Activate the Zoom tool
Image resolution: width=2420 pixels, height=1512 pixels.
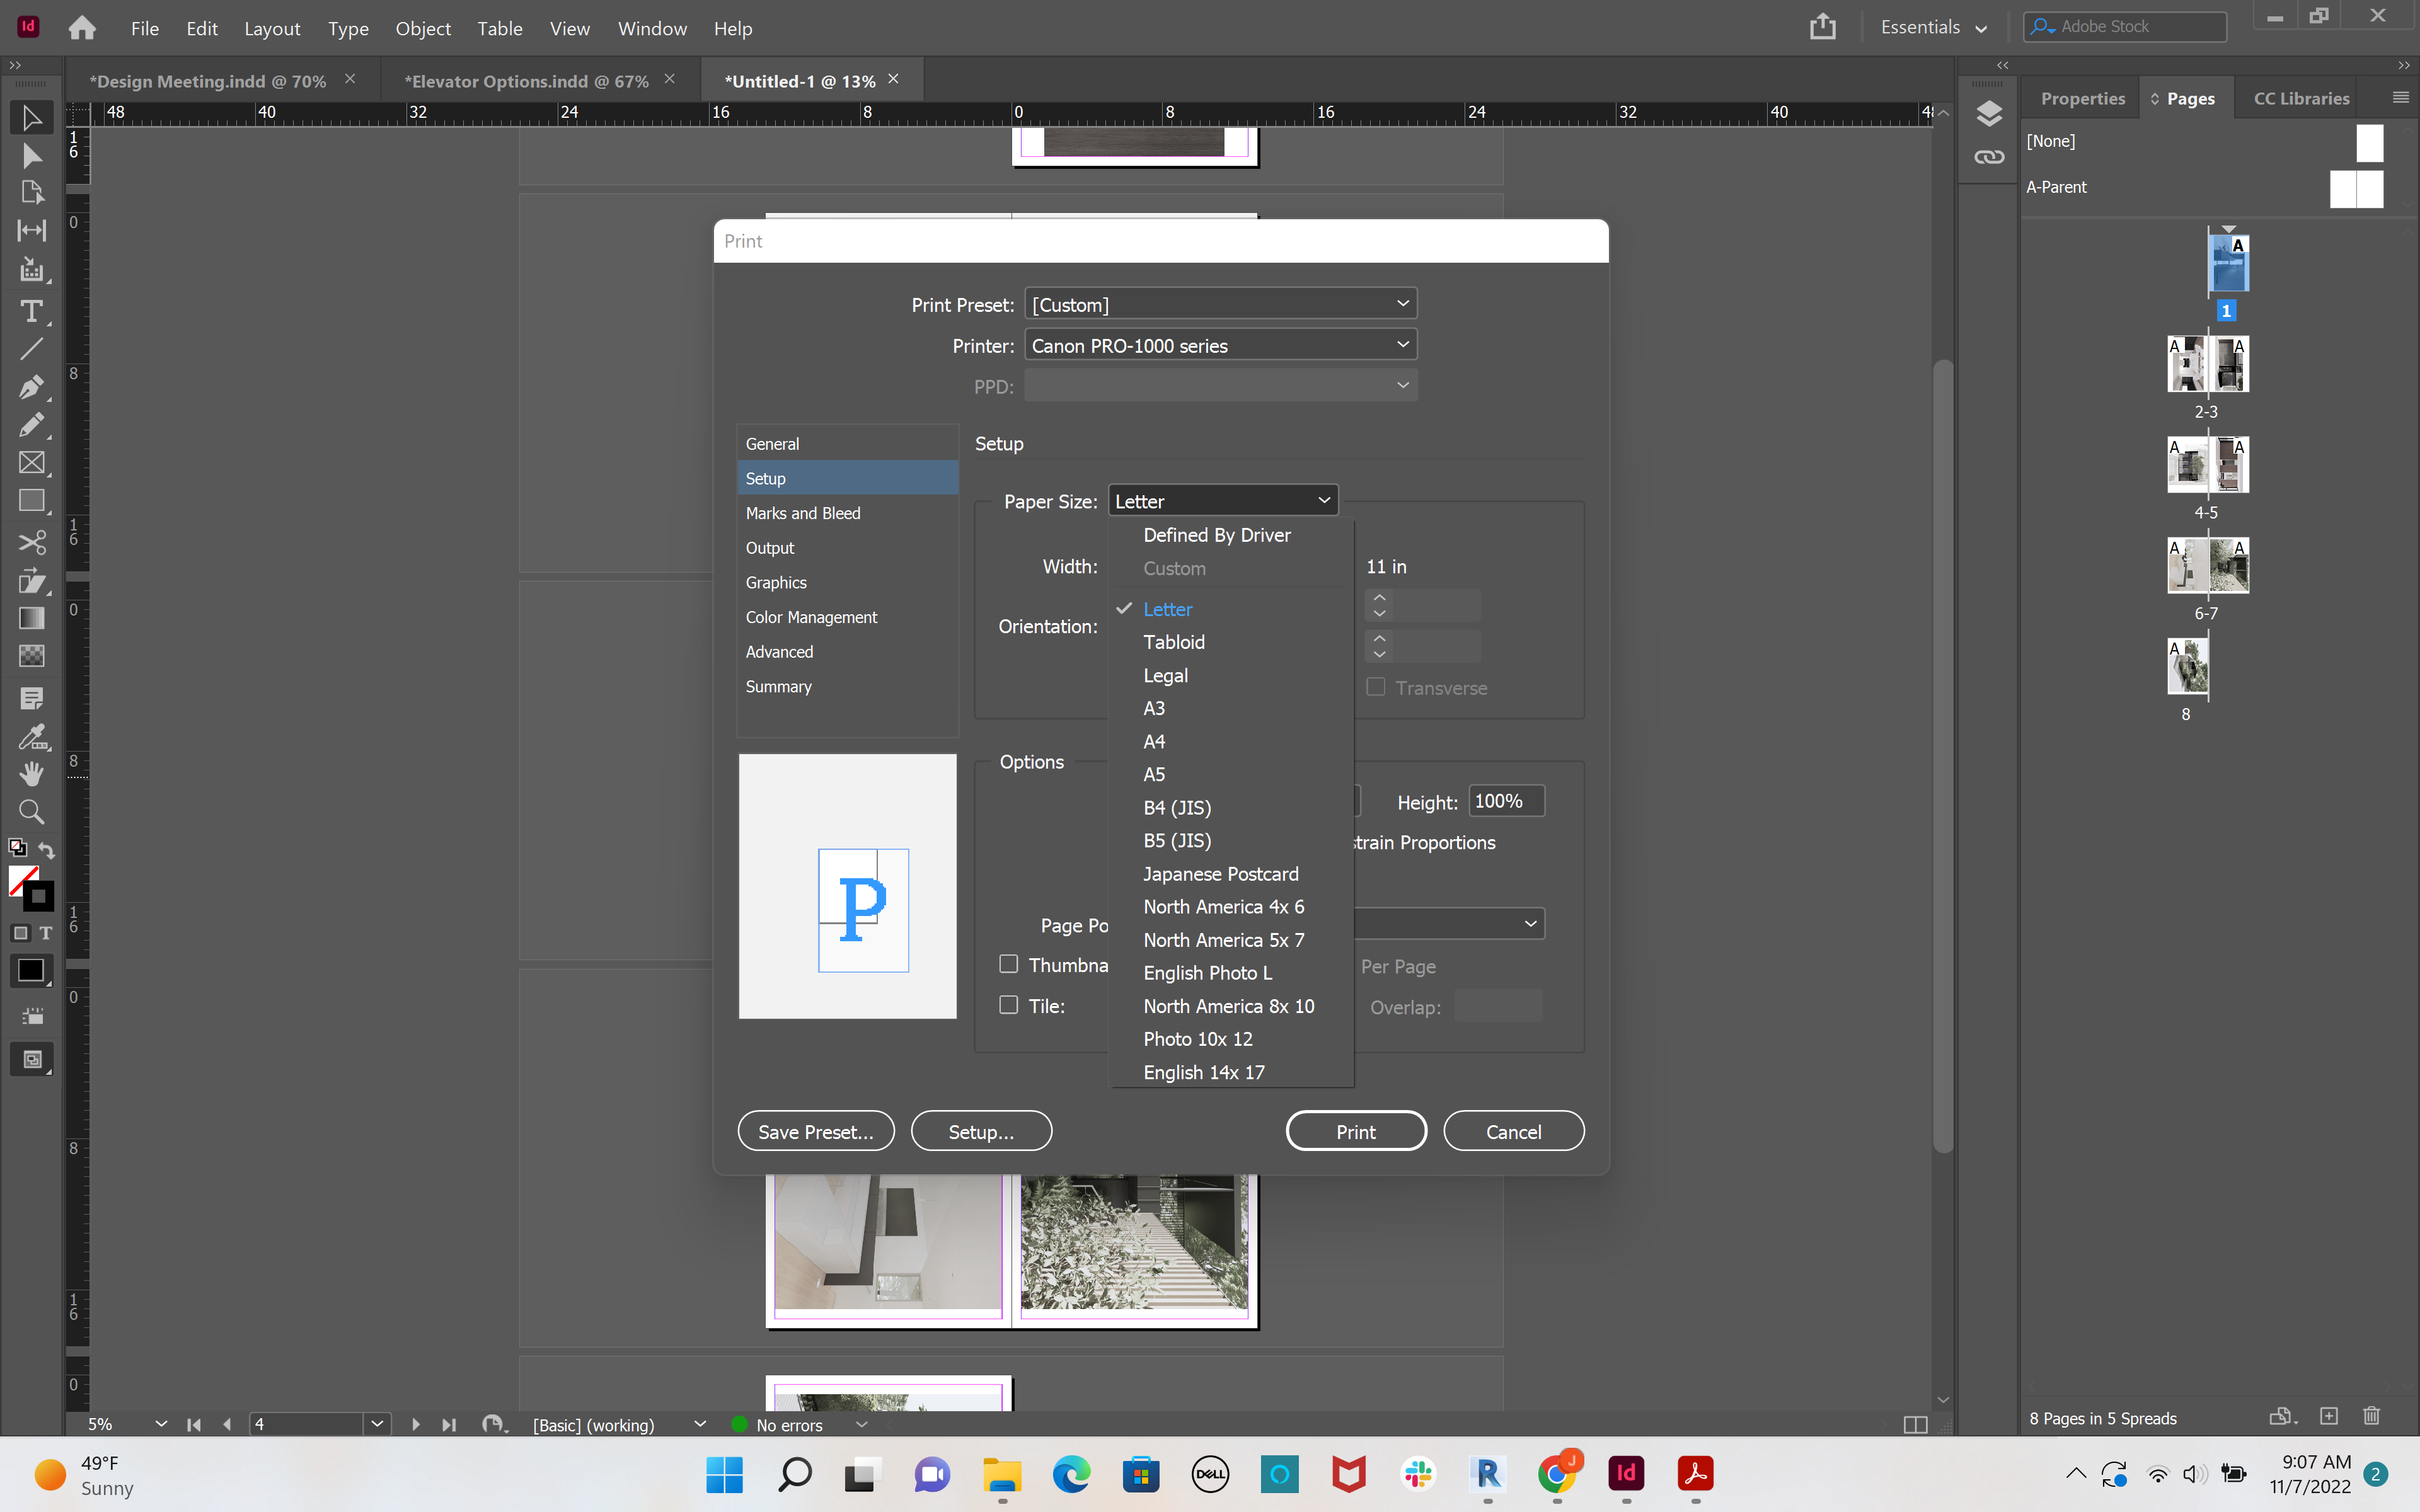pos(32,812)
